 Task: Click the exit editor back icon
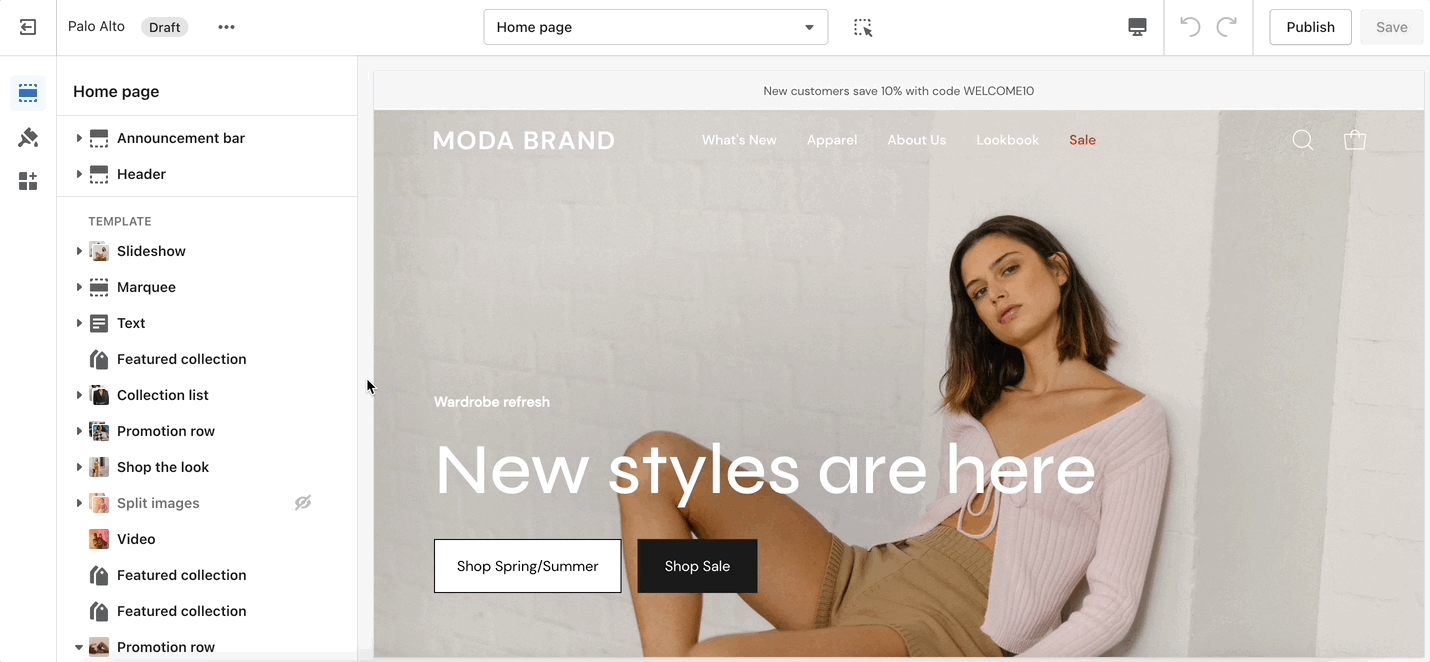pyautogui.click(x=28, y=27)
